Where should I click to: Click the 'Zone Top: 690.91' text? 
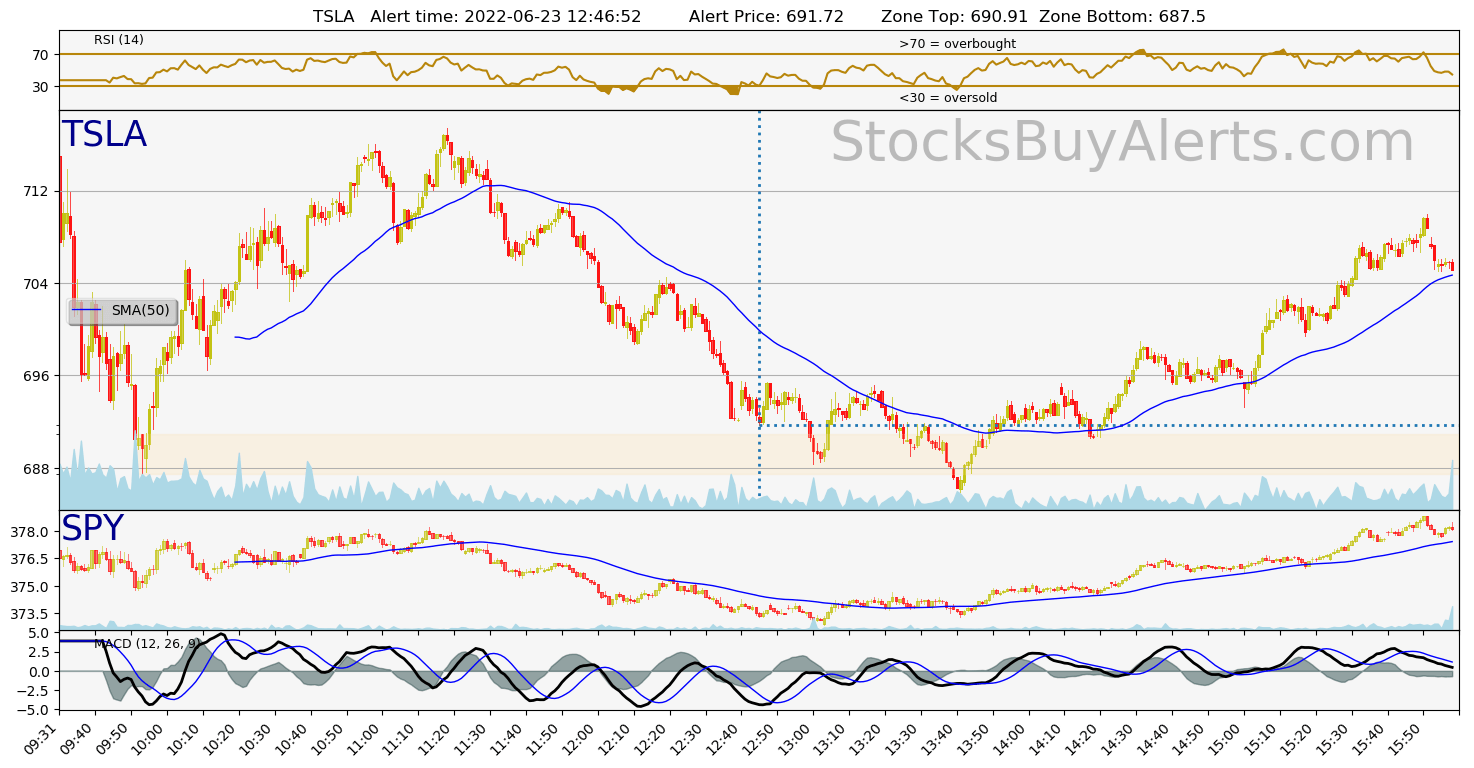coord(955,17)
